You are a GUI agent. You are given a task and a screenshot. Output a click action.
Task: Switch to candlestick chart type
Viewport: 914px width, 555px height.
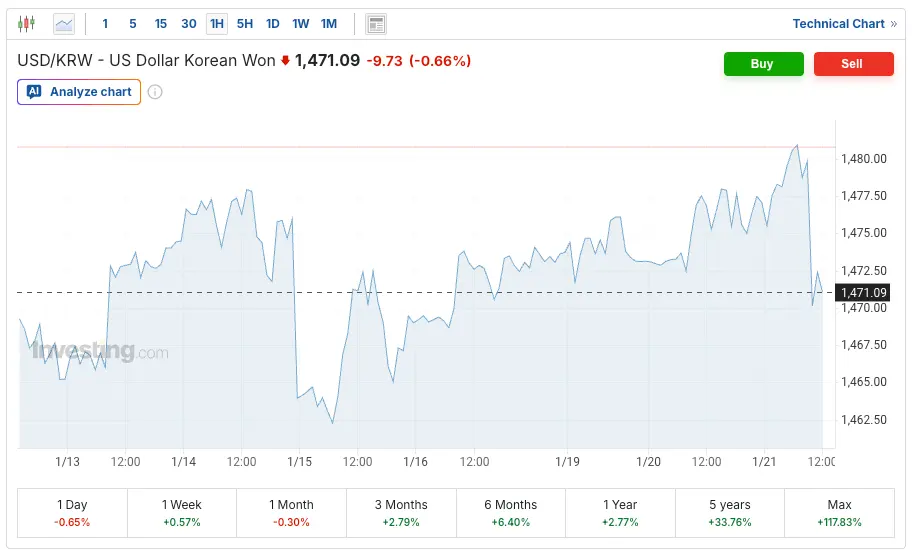pos(27,23)
